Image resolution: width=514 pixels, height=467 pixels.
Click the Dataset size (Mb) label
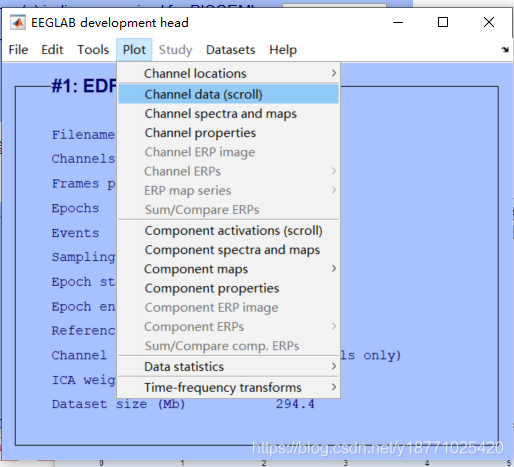(x=118, y=404)
